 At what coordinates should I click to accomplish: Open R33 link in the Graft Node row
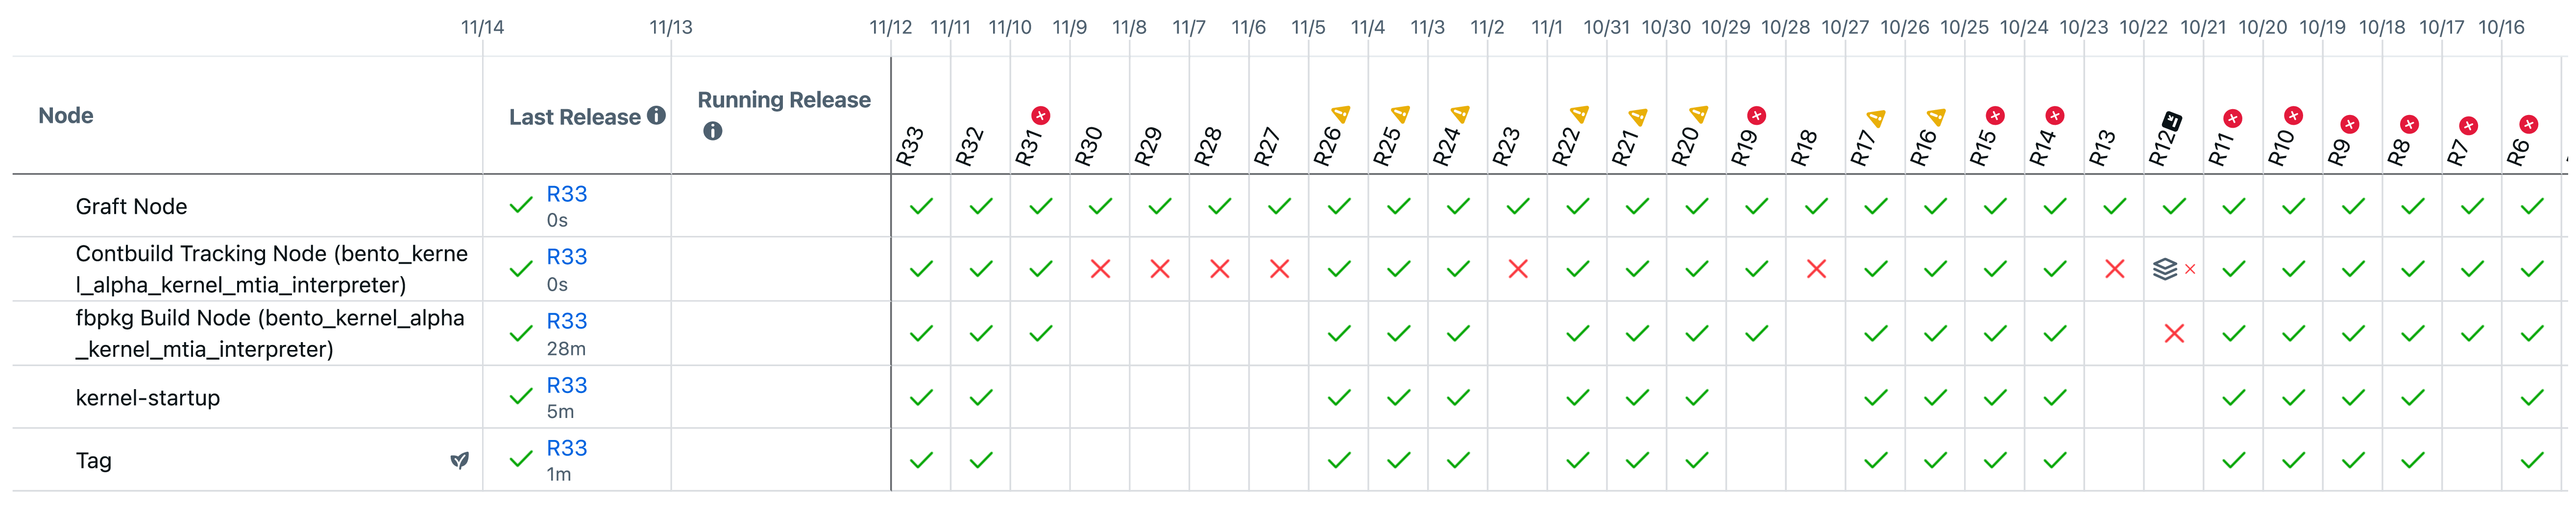coord(566,194)
